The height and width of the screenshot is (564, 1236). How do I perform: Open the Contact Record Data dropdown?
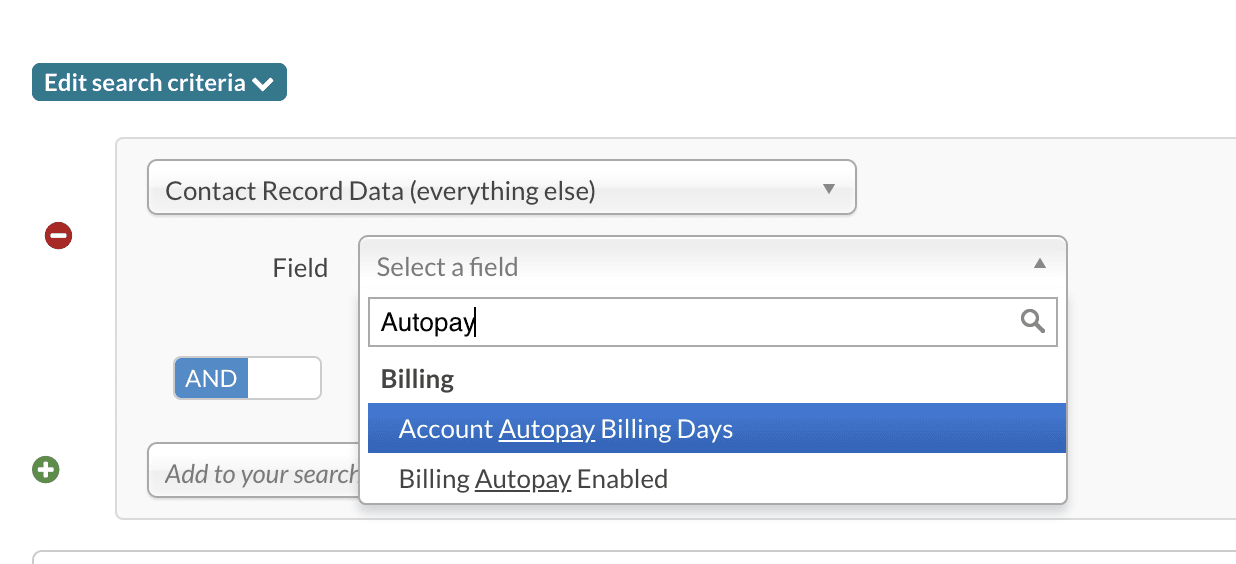point(500,188)
